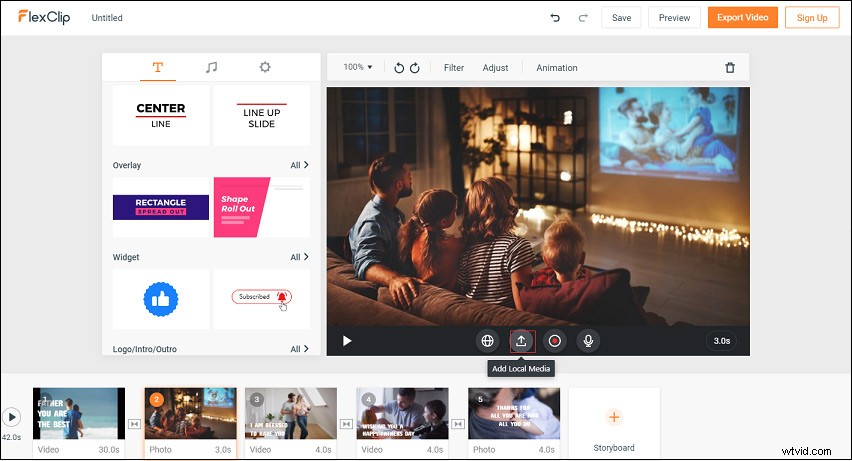Screen dimensions: 852x461
Task: Click the record screen icon
Action: 555,341
